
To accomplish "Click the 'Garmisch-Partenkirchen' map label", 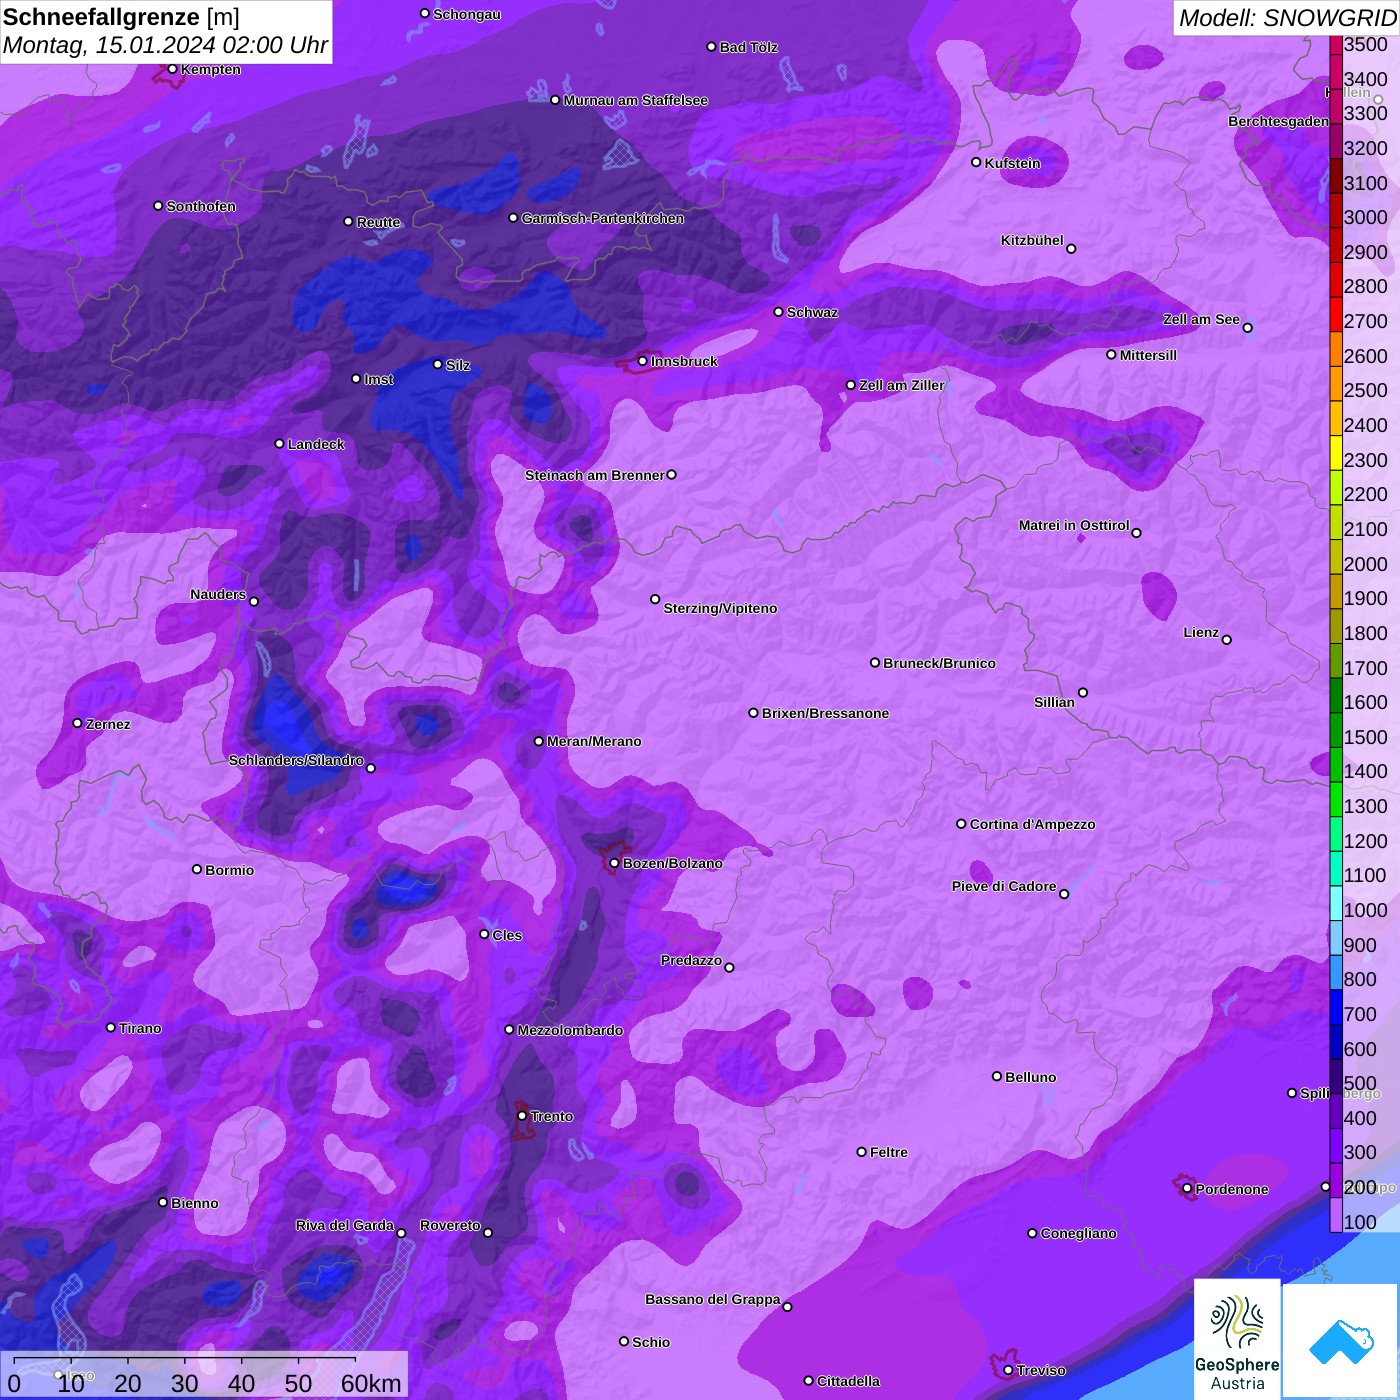I will click(x=603, y=218).
